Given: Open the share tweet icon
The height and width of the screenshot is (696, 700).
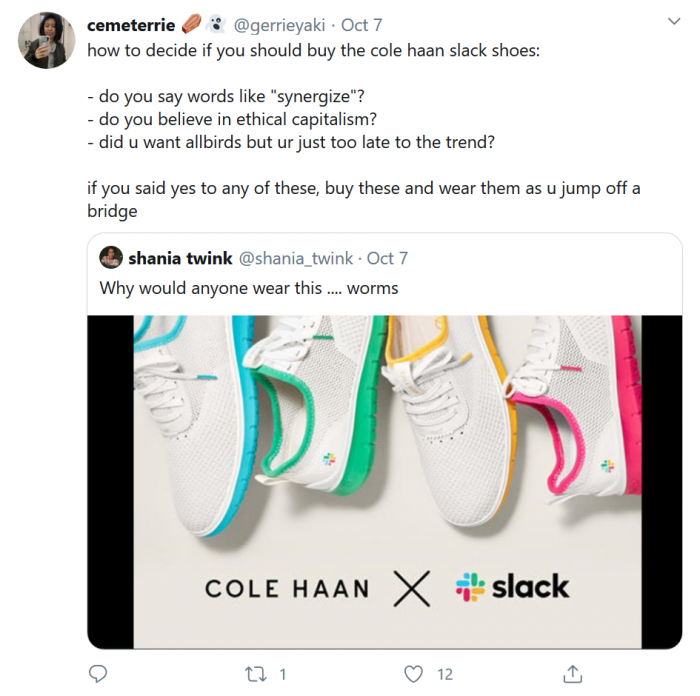Looking at the screenshot, I should point(572,674).
